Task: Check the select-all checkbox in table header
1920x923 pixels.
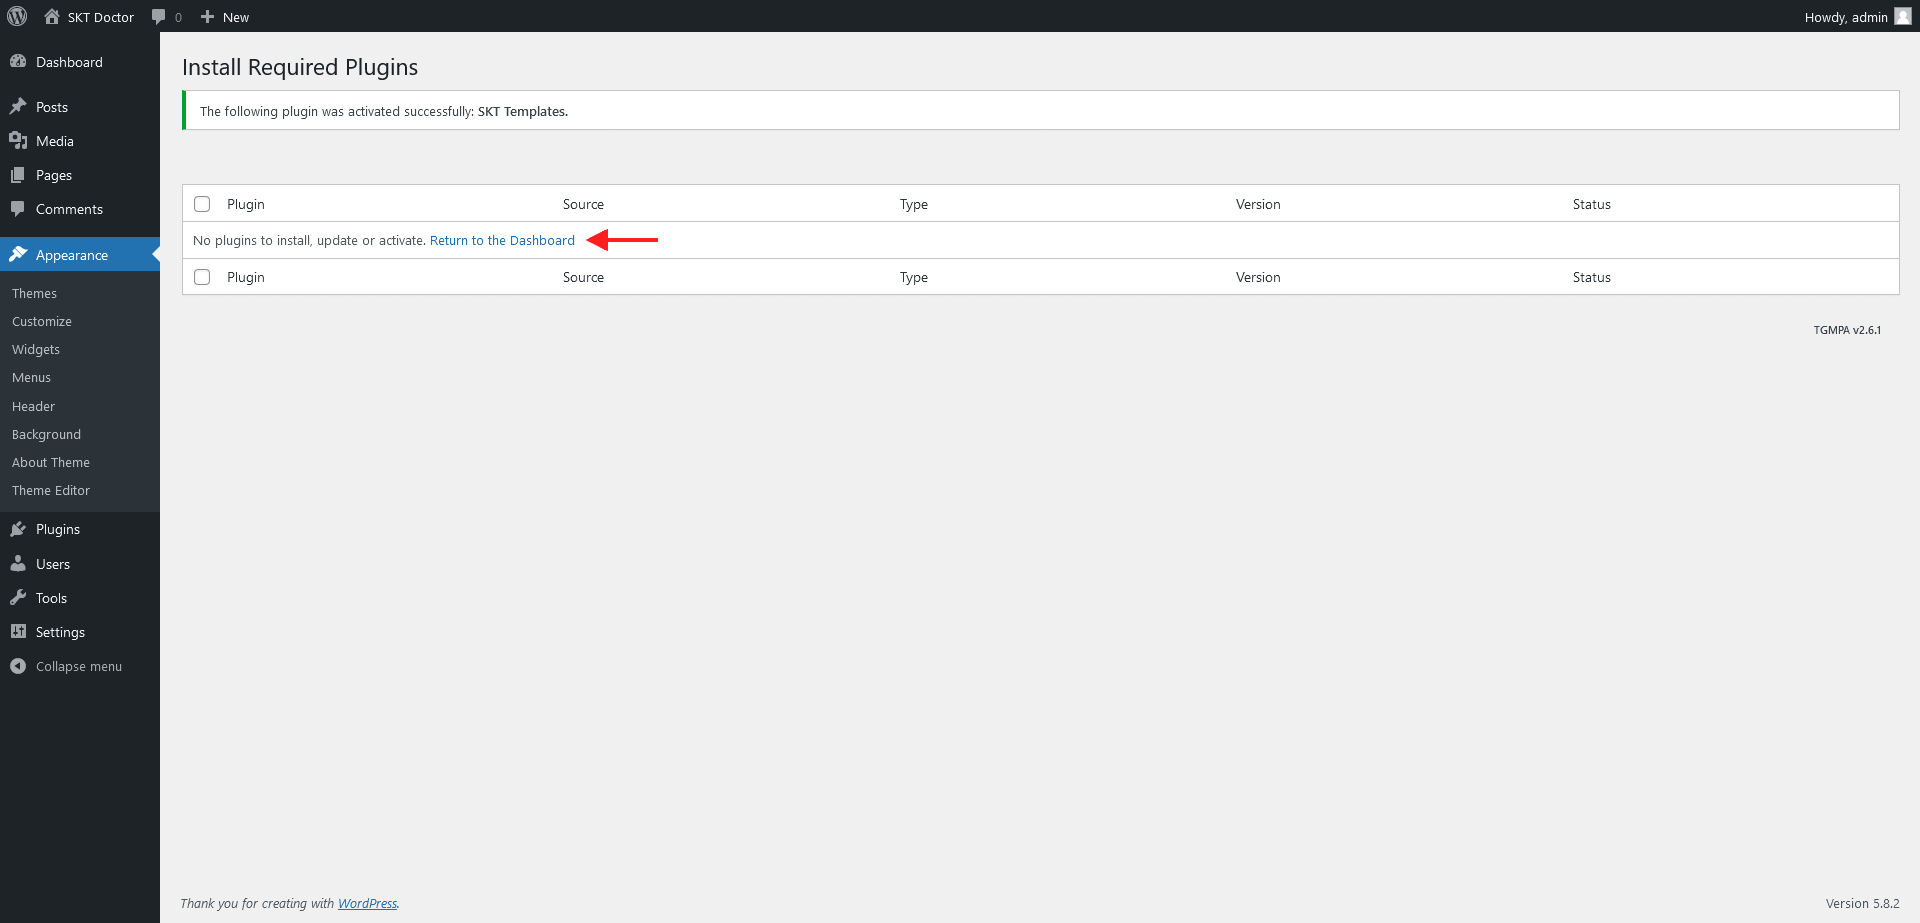Action: coord(202,204)
